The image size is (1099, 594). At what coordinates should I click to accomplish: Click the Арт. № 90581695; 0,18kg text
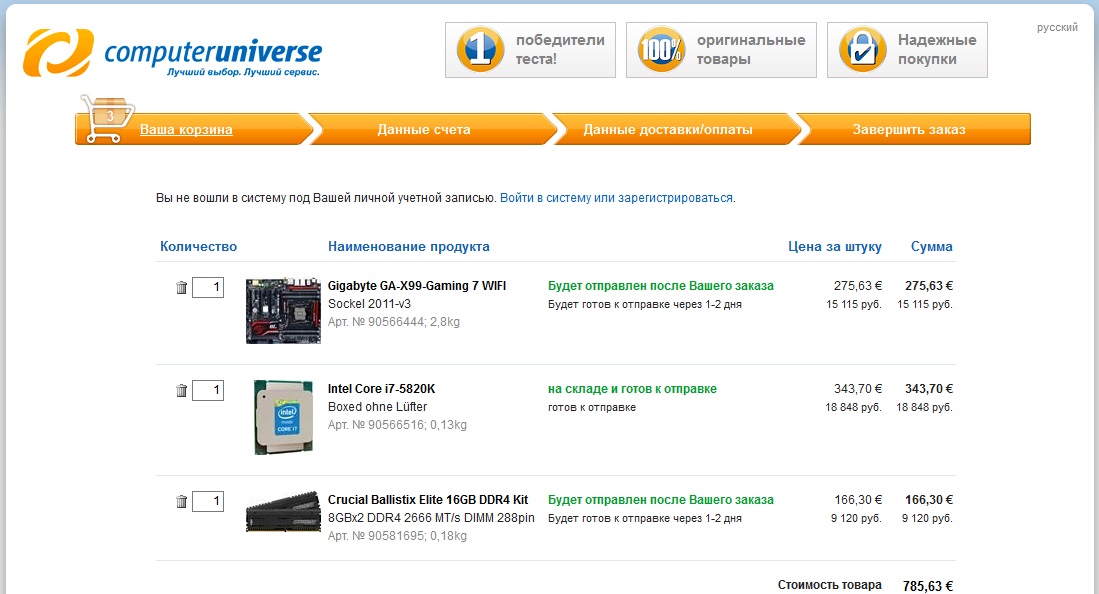(397, 536)
